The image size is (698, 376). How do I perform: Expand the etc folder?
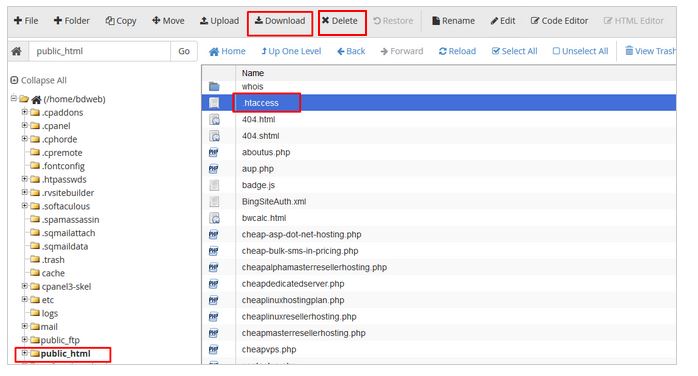pyautogui.click(x=25, y=299)
